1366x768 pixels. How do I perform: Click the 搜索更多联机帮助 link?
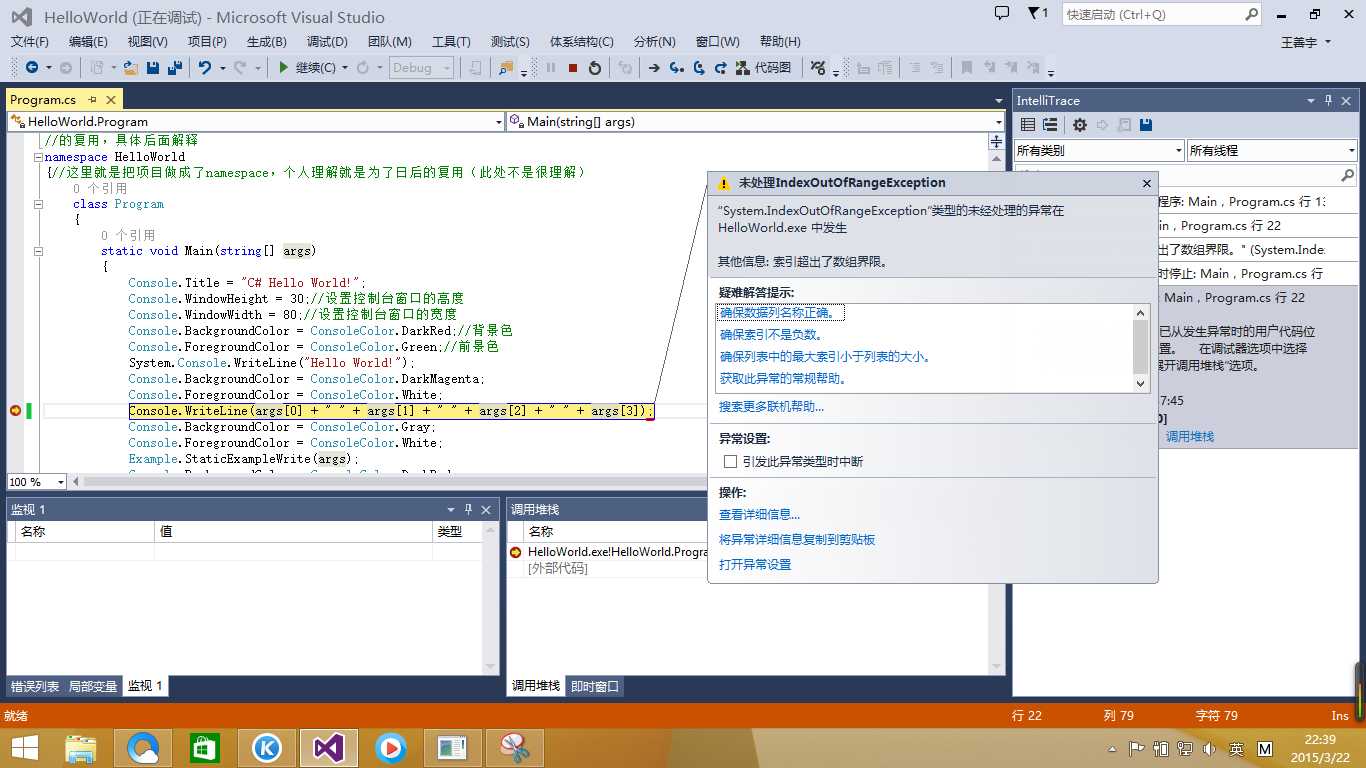[x=772, y=407]
